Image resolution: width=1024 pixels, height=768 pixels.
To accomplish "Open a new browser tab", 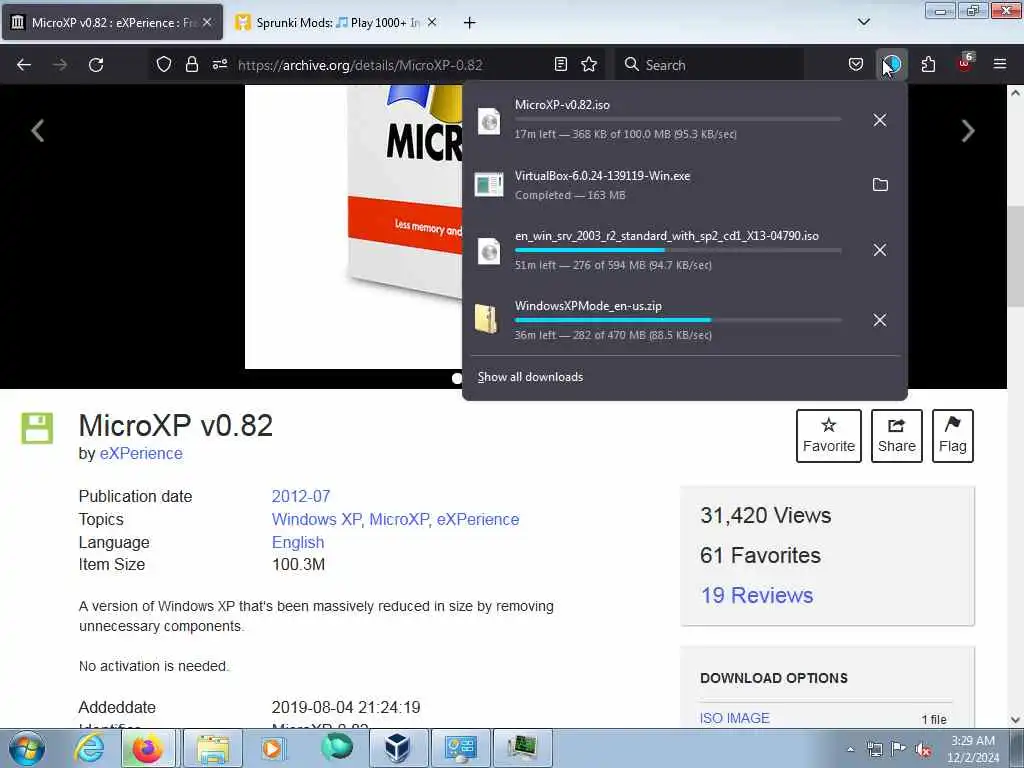I will 470,23.
